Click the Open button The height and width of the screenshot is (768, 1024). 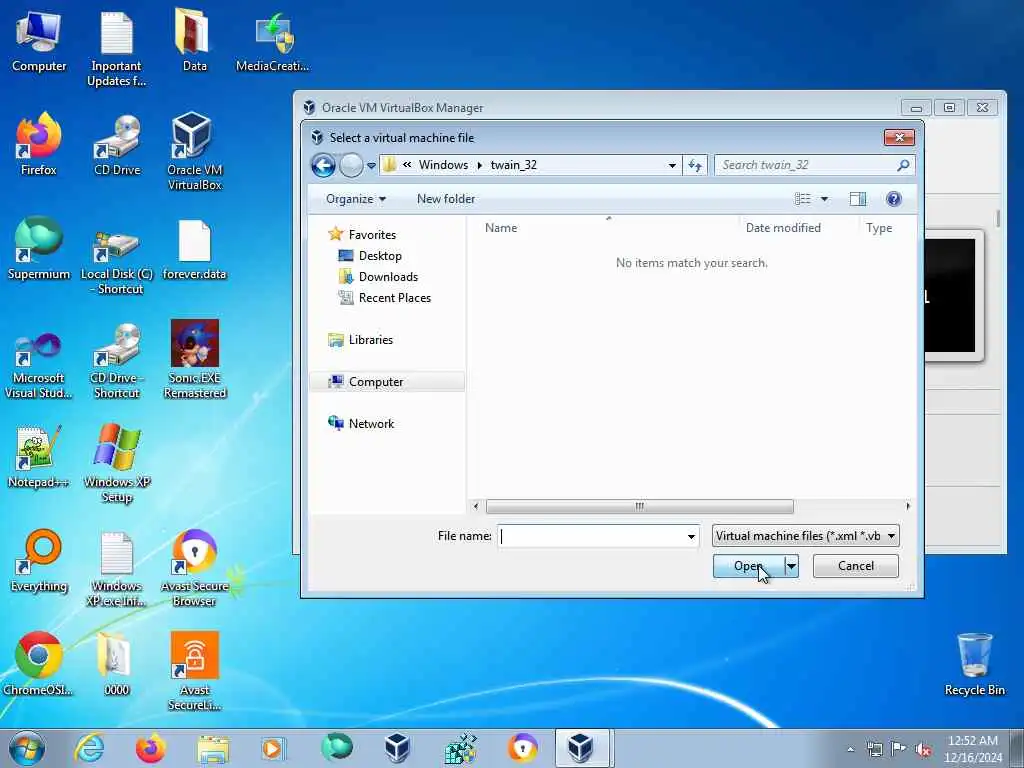click(x=748, y=566)
